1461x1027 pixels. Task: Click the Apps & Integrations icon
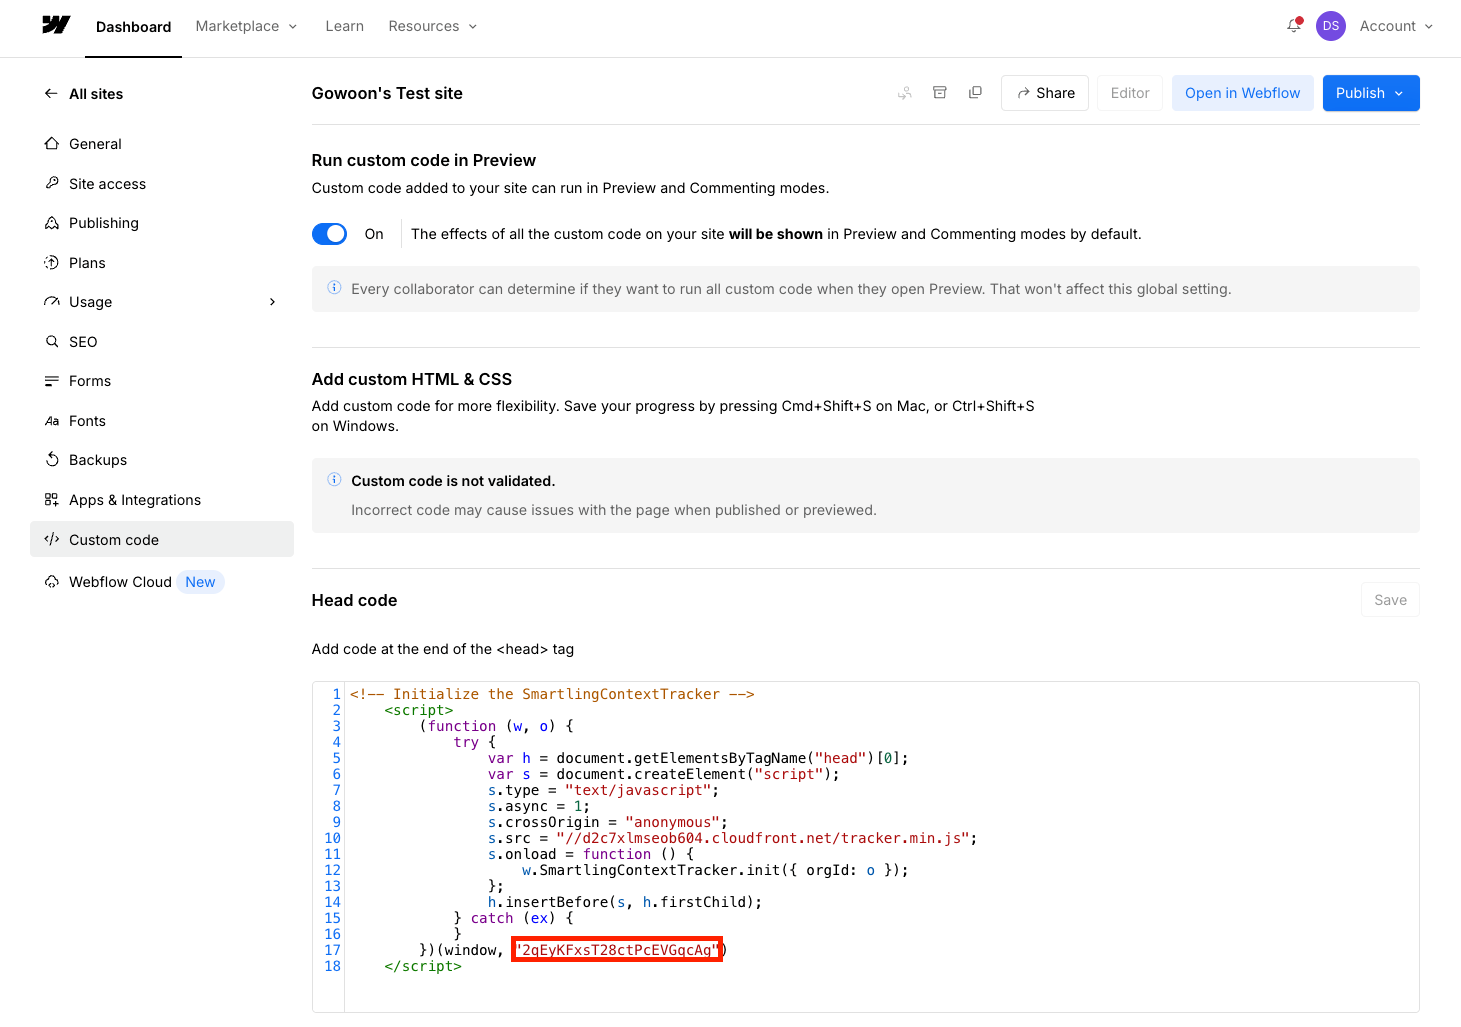point(52,500)
